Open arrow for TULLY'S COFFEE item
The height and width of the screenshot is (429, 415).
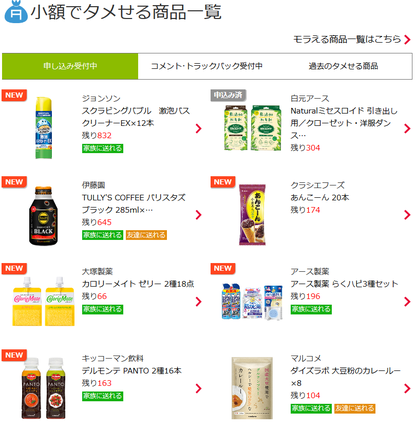tap(199, 215)
